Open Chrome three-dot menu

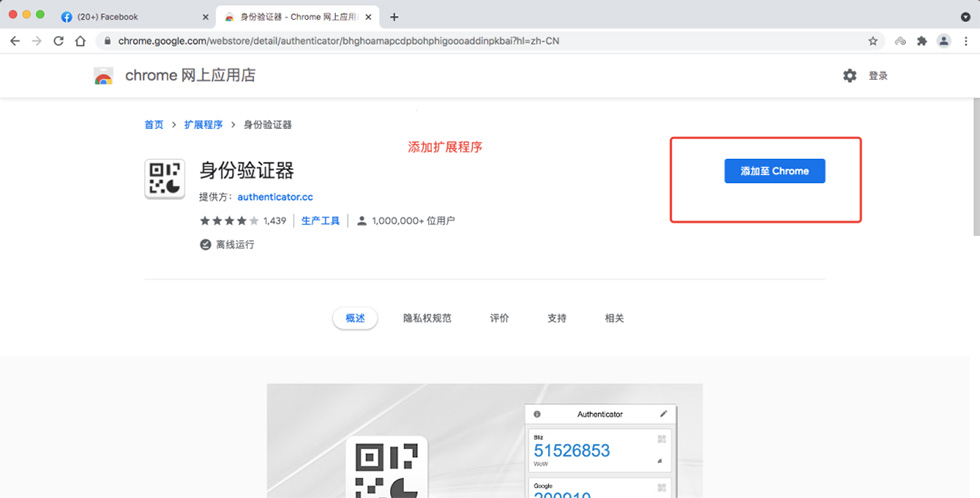point(966,41)
